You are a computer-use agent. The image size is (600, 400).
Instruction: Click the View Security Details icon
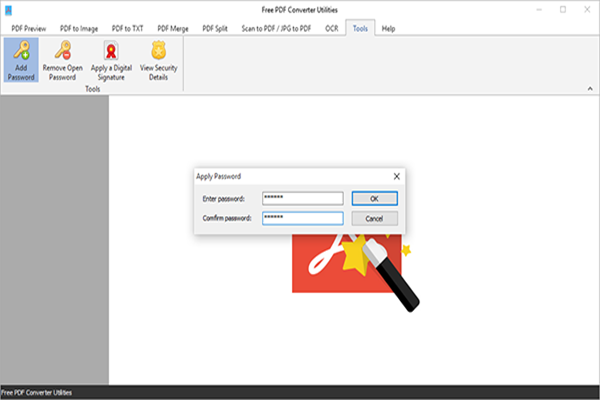point(160,60)
